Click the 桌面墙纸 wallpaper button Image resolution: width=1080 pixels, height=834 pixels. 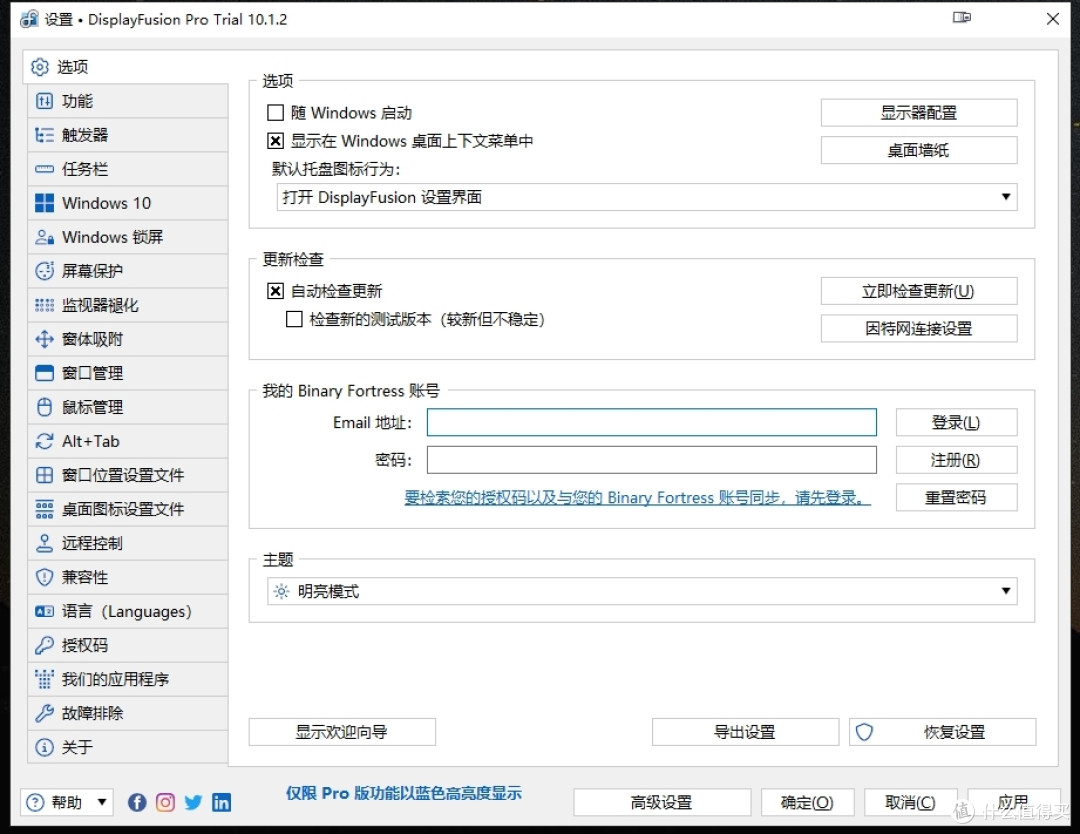click(918, 150)
